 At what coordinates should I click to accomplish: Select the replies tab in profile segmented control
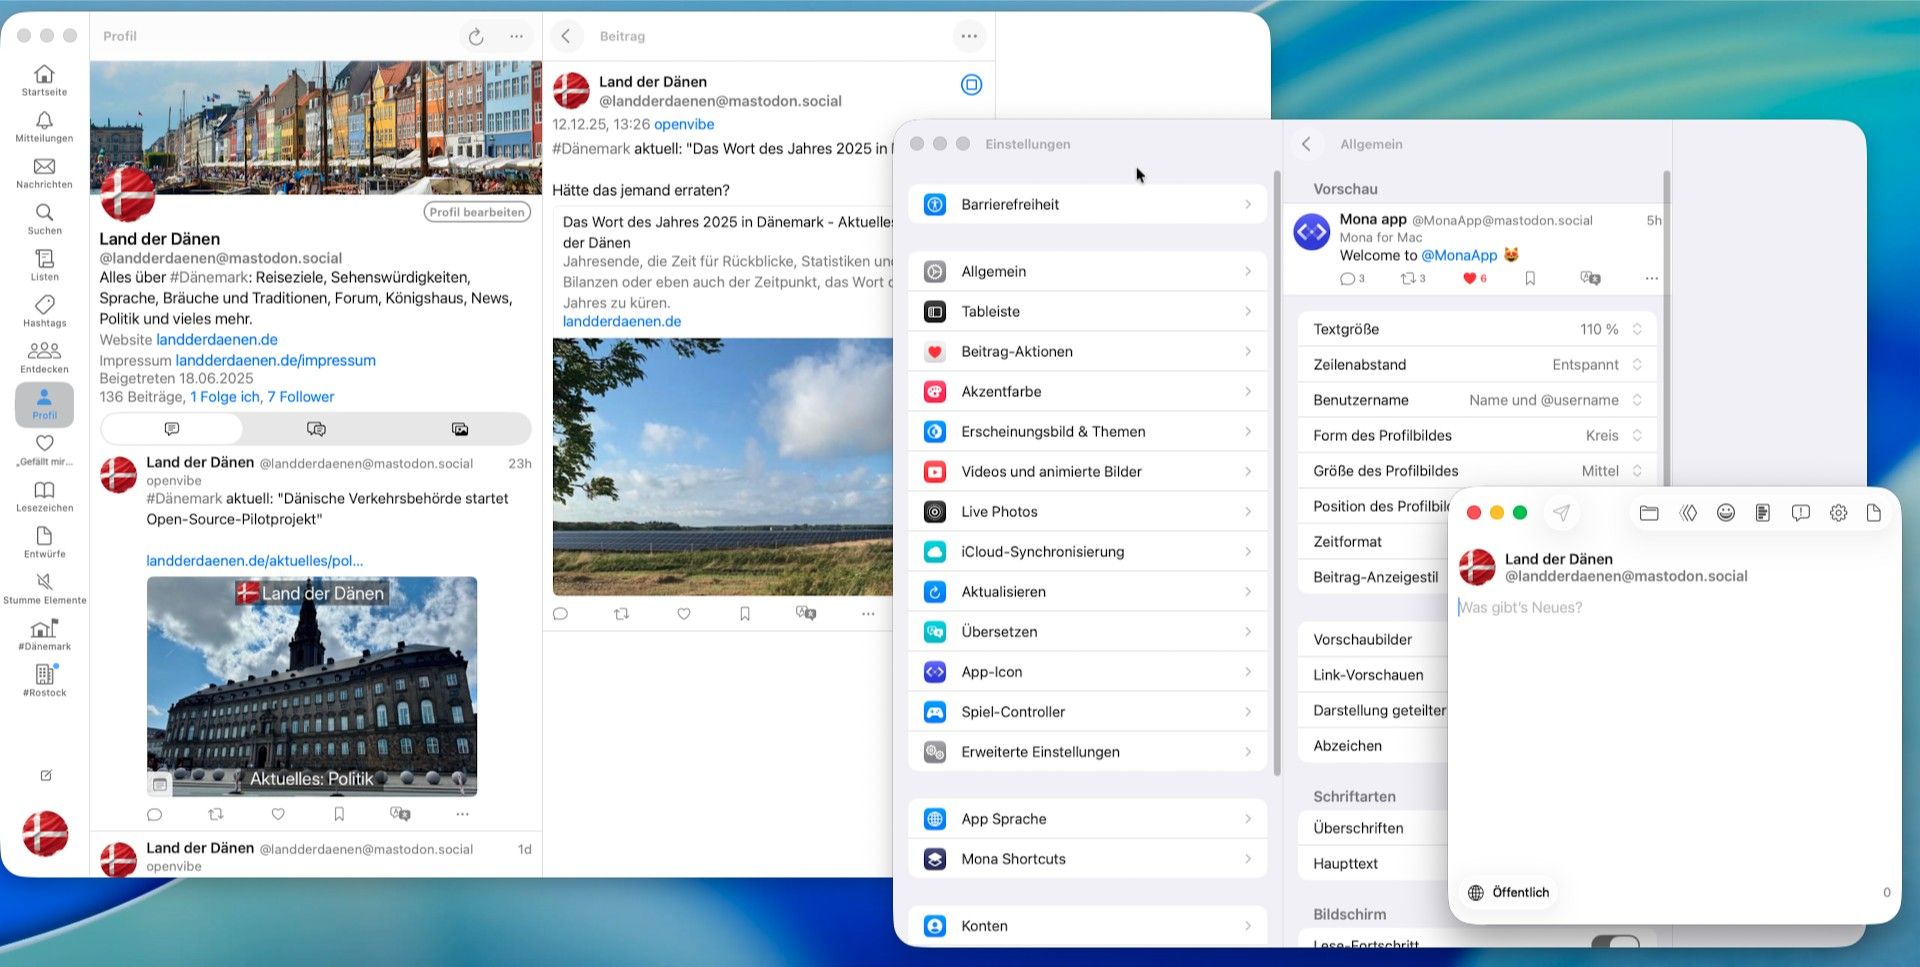(316, 429)
